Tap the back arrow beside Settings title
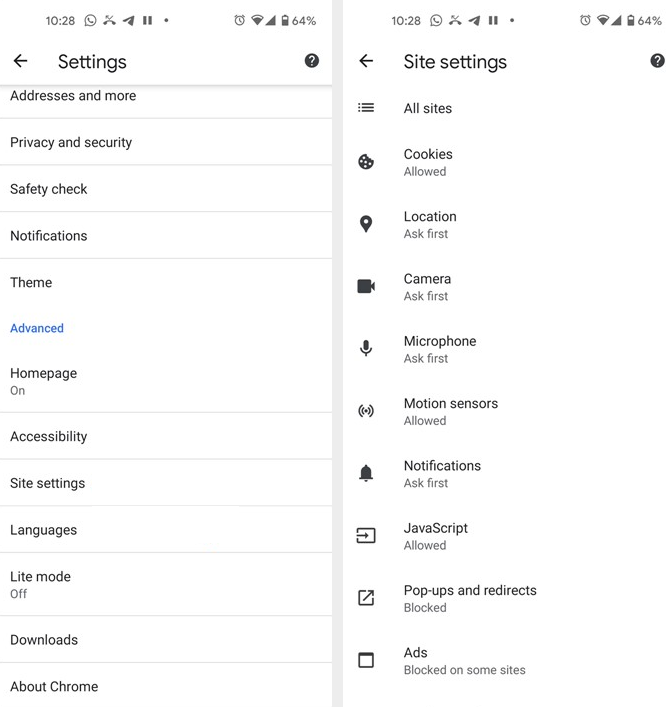The width and height of the screenshot is (671, 707). coord(20,61)
